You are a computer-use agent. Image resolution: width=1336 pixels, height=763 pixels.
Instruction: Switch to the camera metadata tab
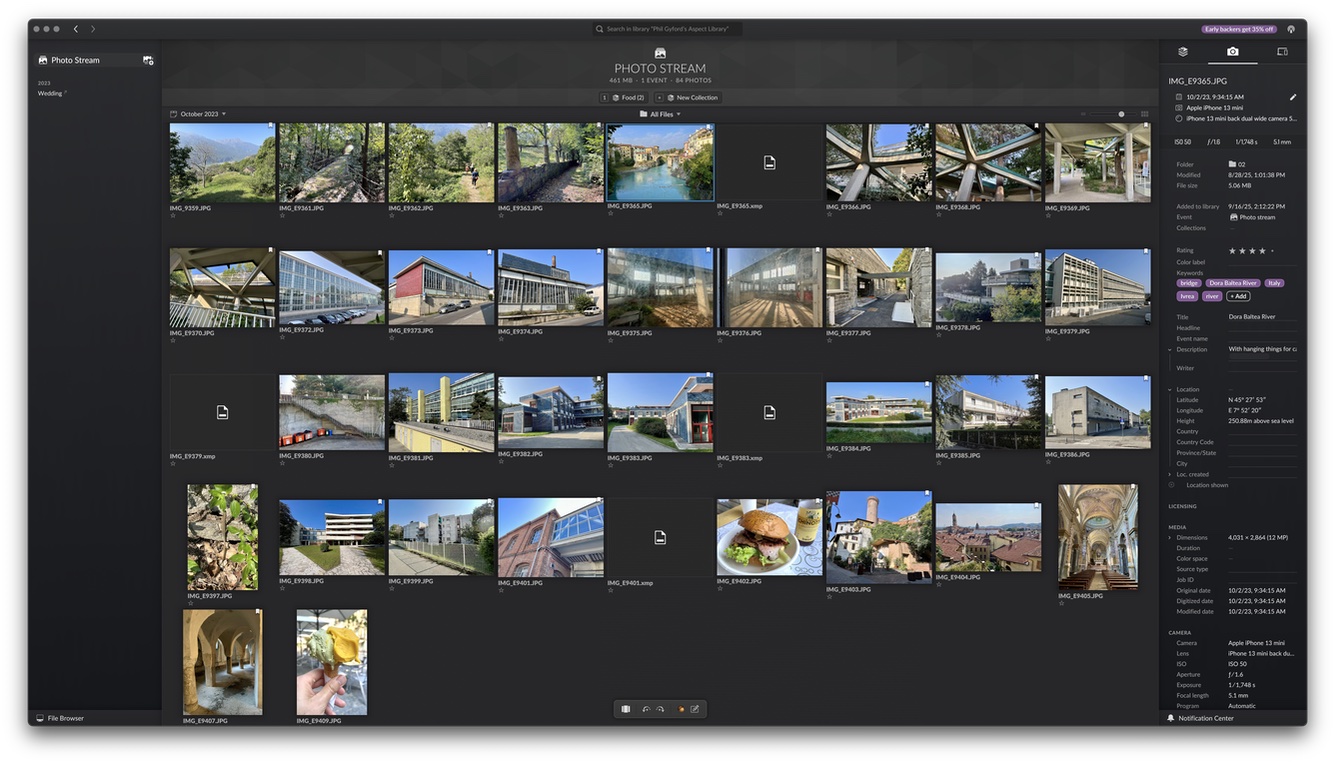pyautogui.click(x=1232, y=52)
